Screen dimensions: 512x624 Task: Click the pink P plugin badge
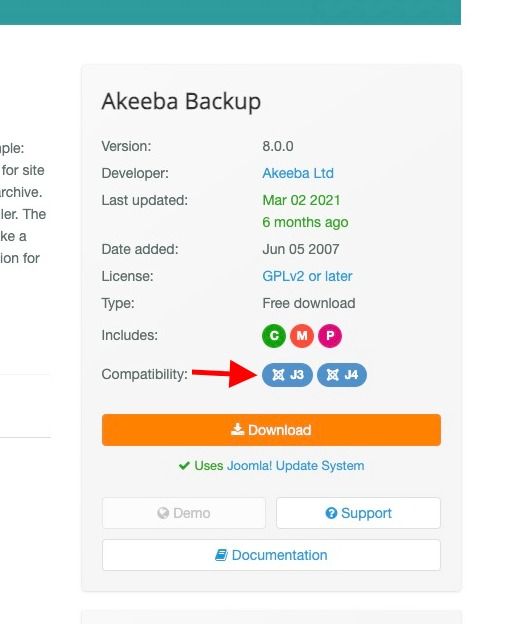[330, 335]
